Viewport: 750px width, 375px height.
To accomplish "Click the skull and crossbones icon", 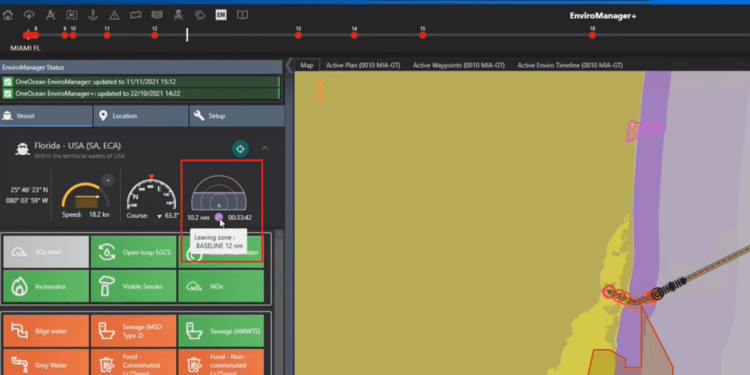I will pyautogui.click(x=178, y=15).
